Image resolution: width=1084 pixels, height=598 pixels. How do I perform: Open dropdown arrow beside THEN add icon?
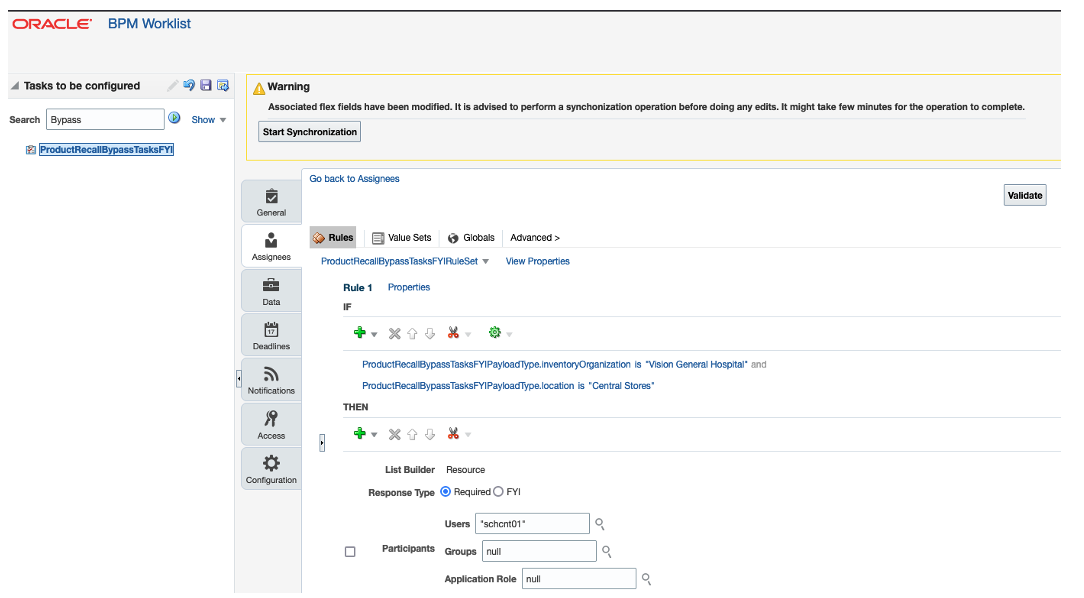[x=374, y=435]
